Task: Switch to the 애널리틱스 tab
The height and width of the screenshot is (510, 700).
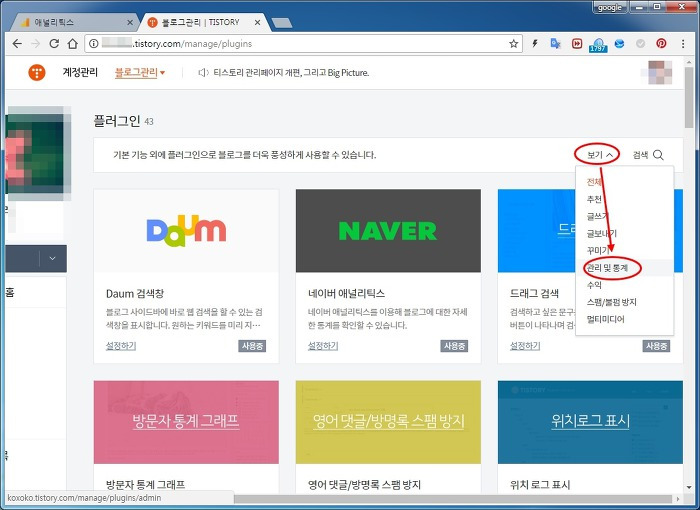Action: pyautogui.click(x=74, y=22)
